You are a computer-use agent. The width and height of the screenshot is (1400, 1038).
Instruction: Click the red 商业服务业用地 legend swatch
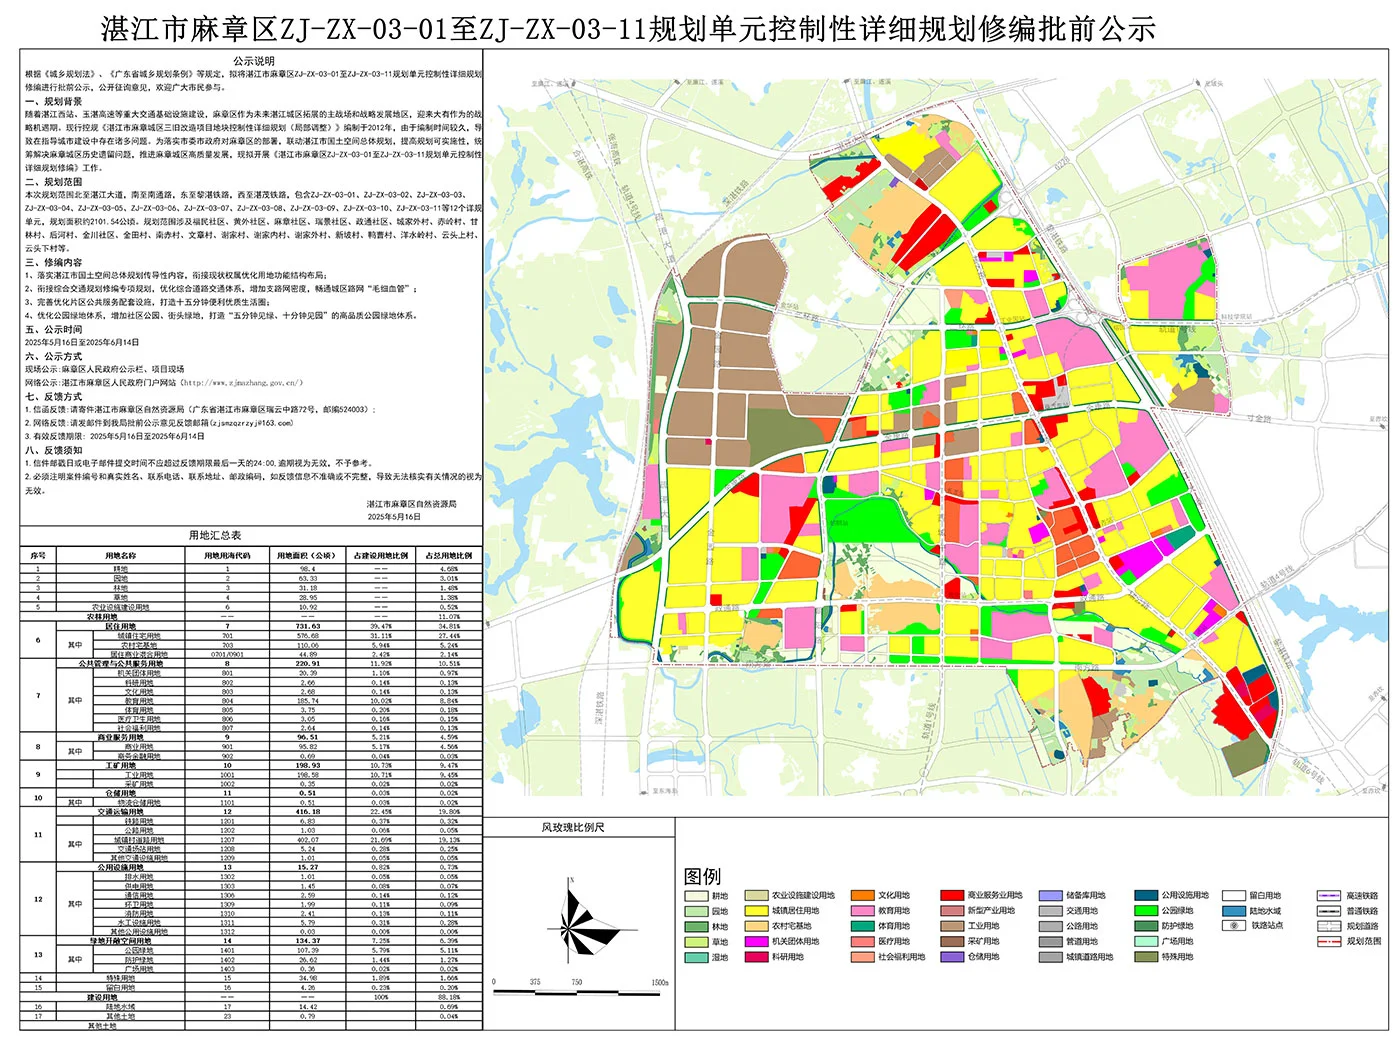[x=952, y=895]
